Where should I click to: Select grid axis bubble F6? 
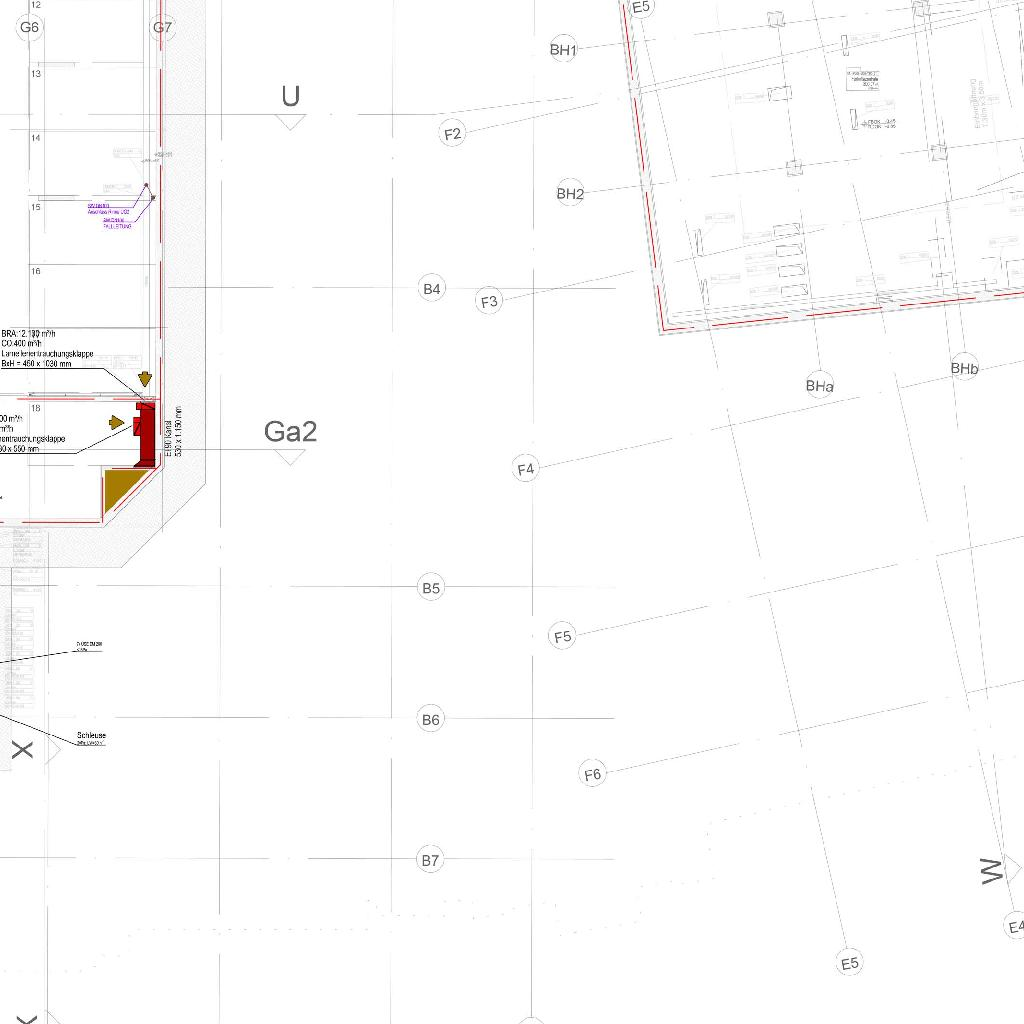[593, 773]
